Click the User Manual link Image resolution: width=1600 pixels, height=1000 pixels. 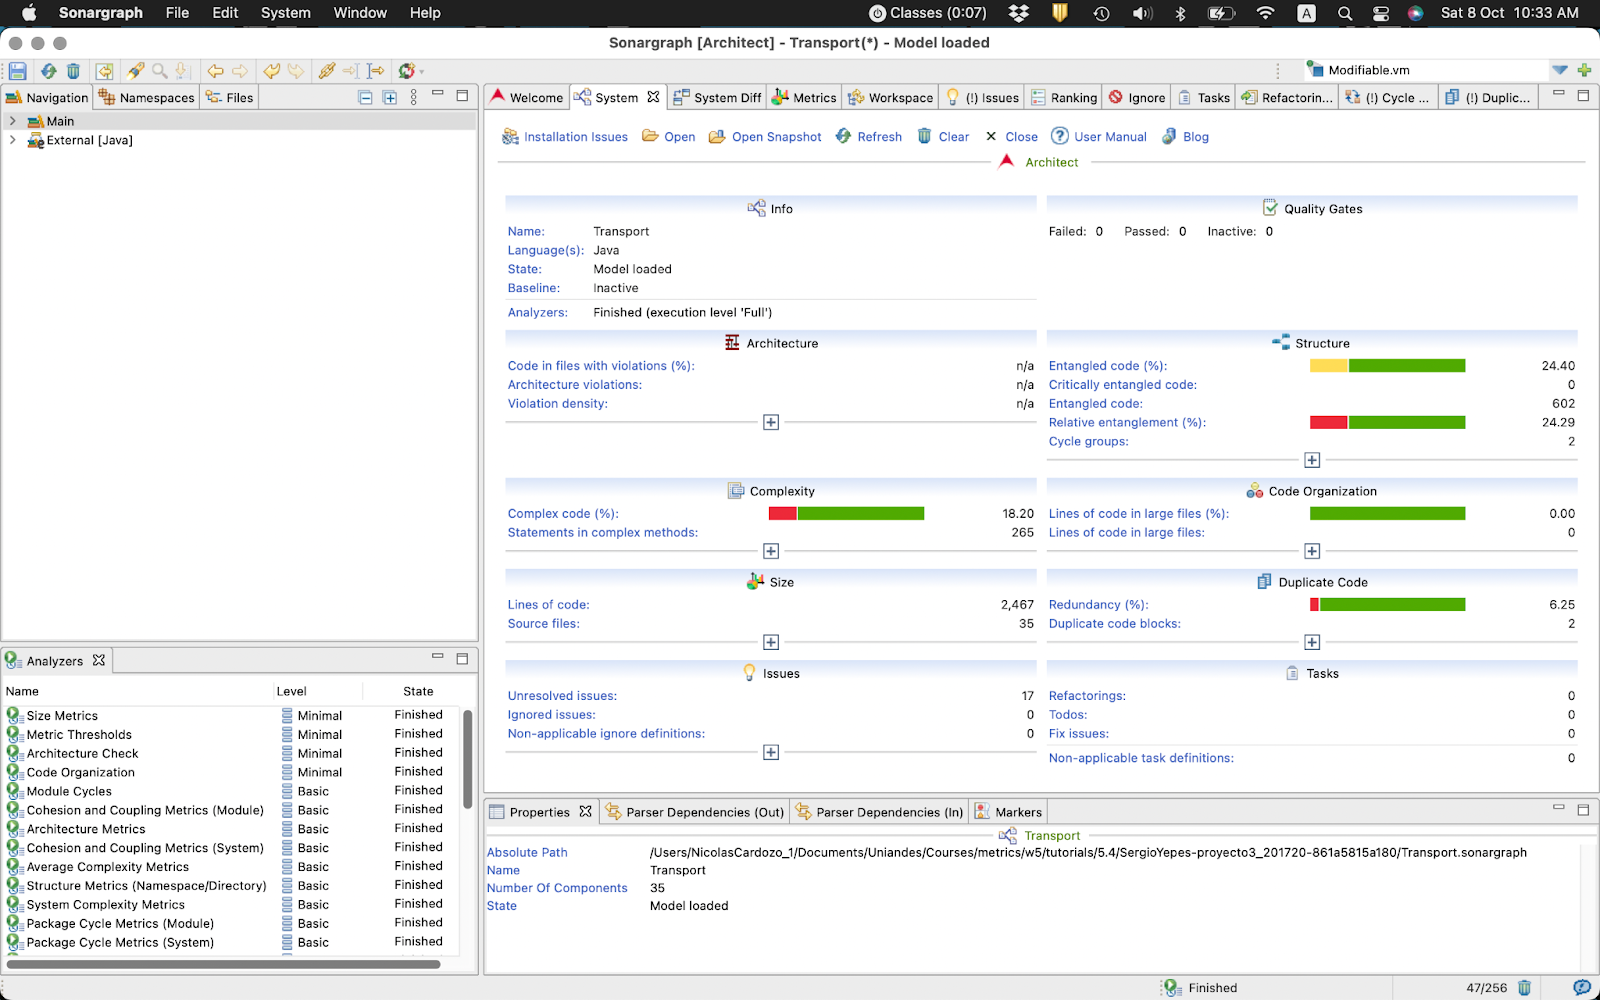[1098, 137]
